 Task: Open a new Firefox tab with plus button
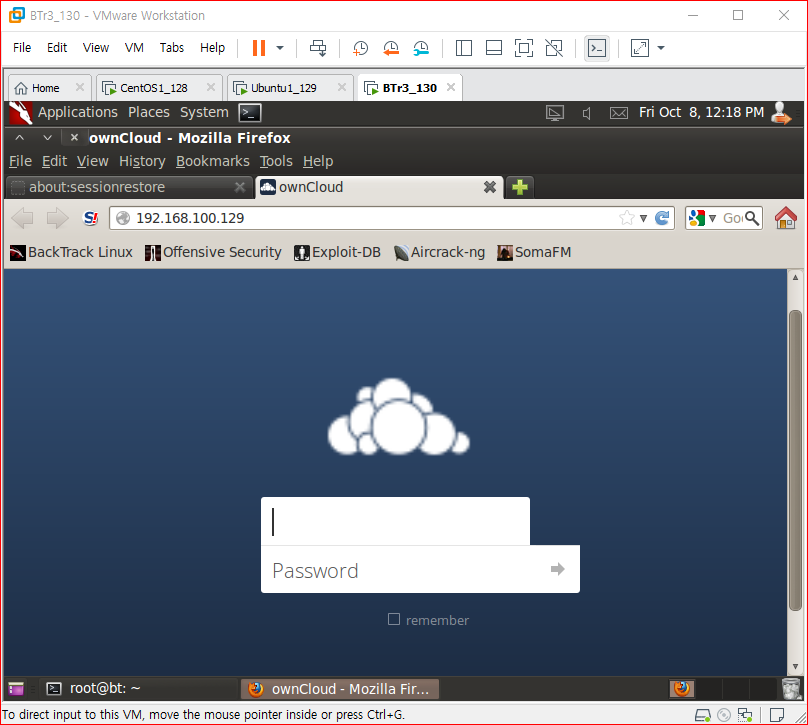click(x=520, y=187)
